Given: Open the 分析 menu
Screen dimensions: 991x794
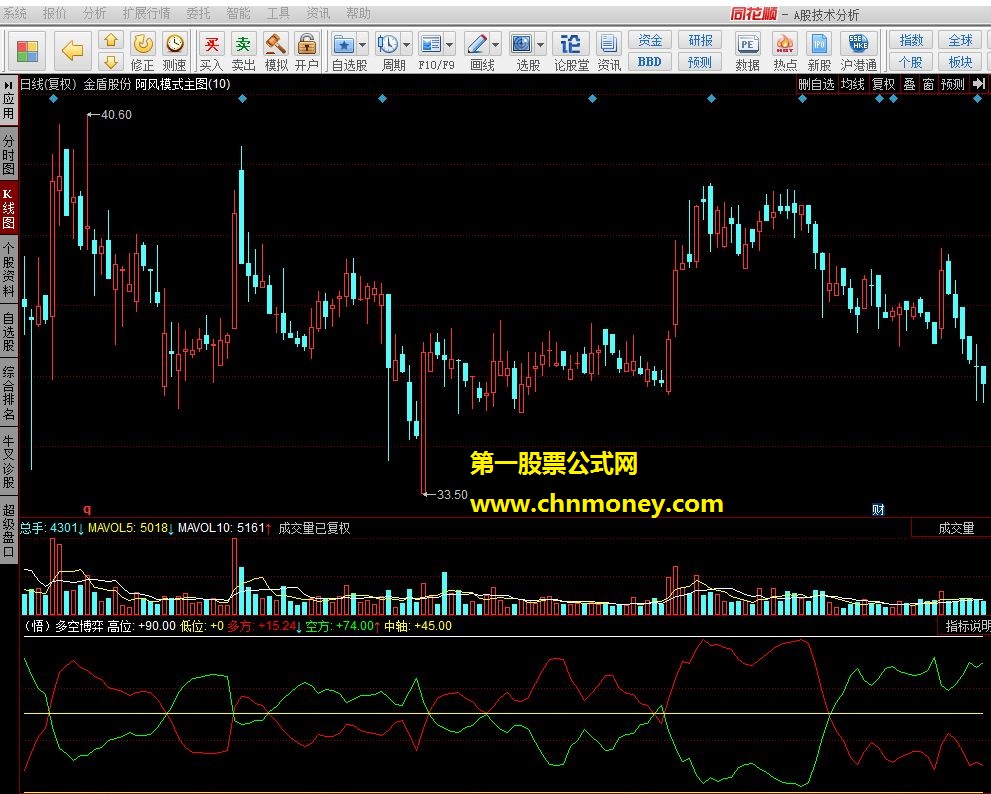Looking at the screenshot, I should (94, 13).
